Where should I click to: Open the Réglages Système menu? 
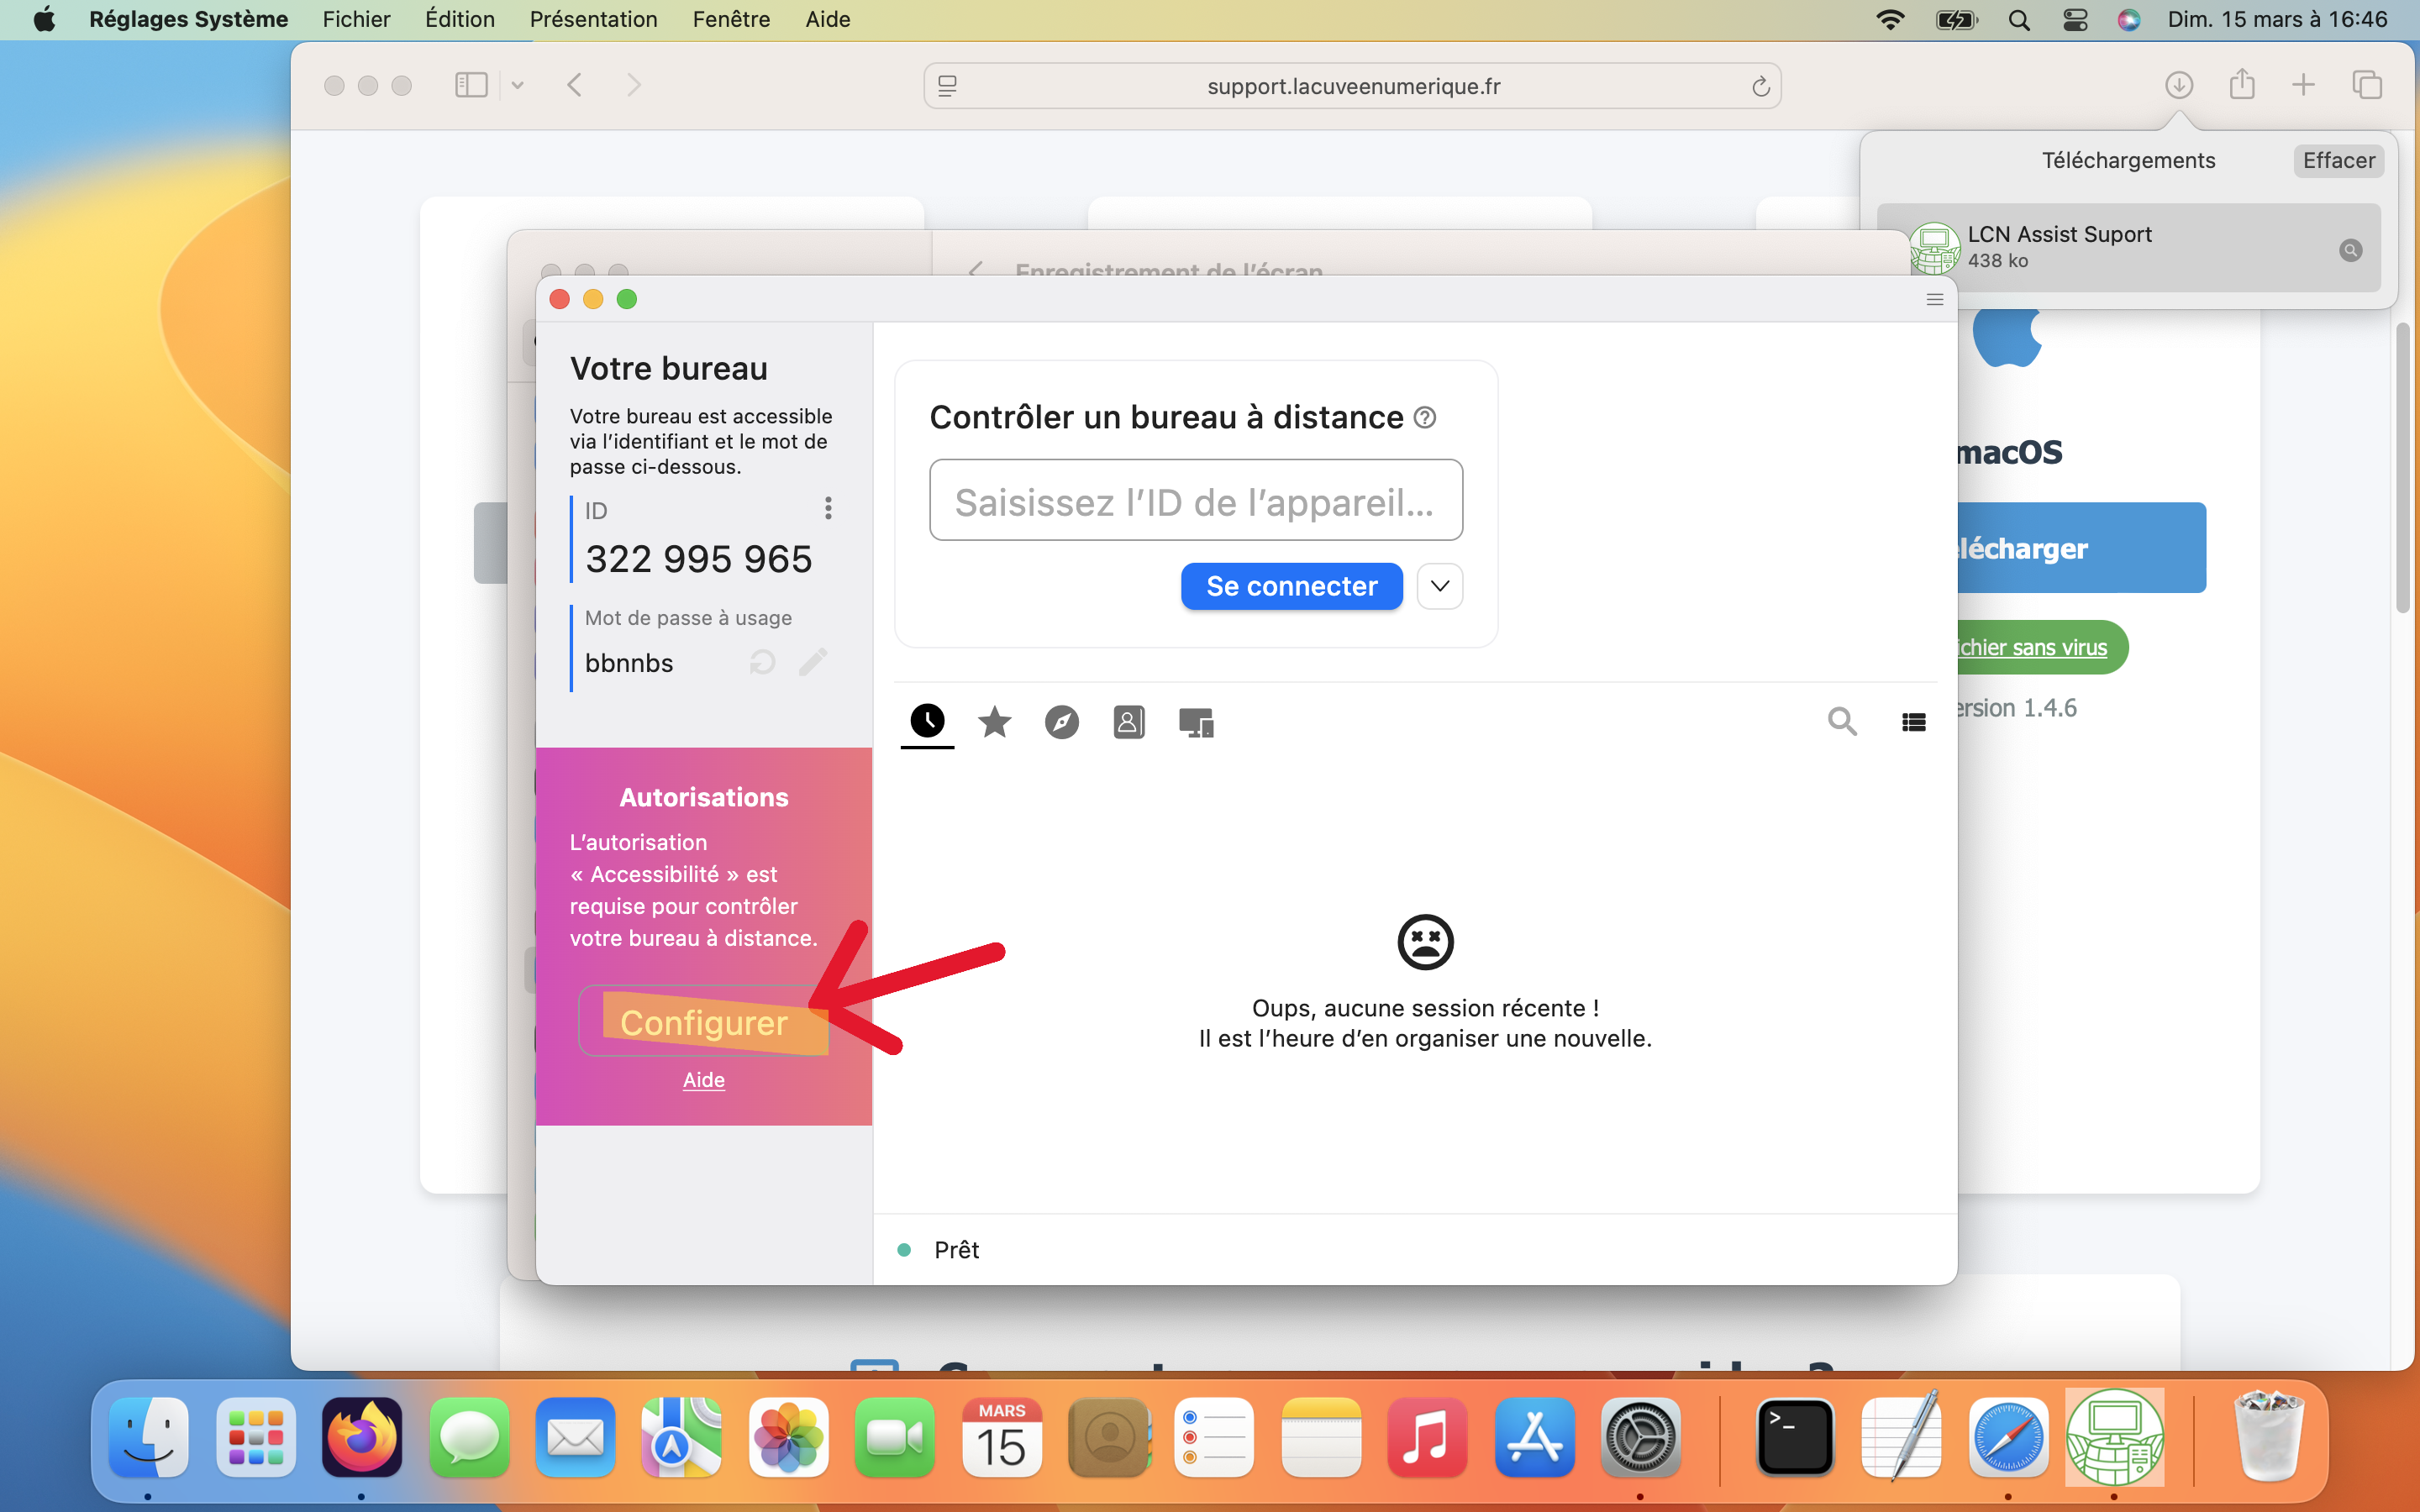(188, 19)
